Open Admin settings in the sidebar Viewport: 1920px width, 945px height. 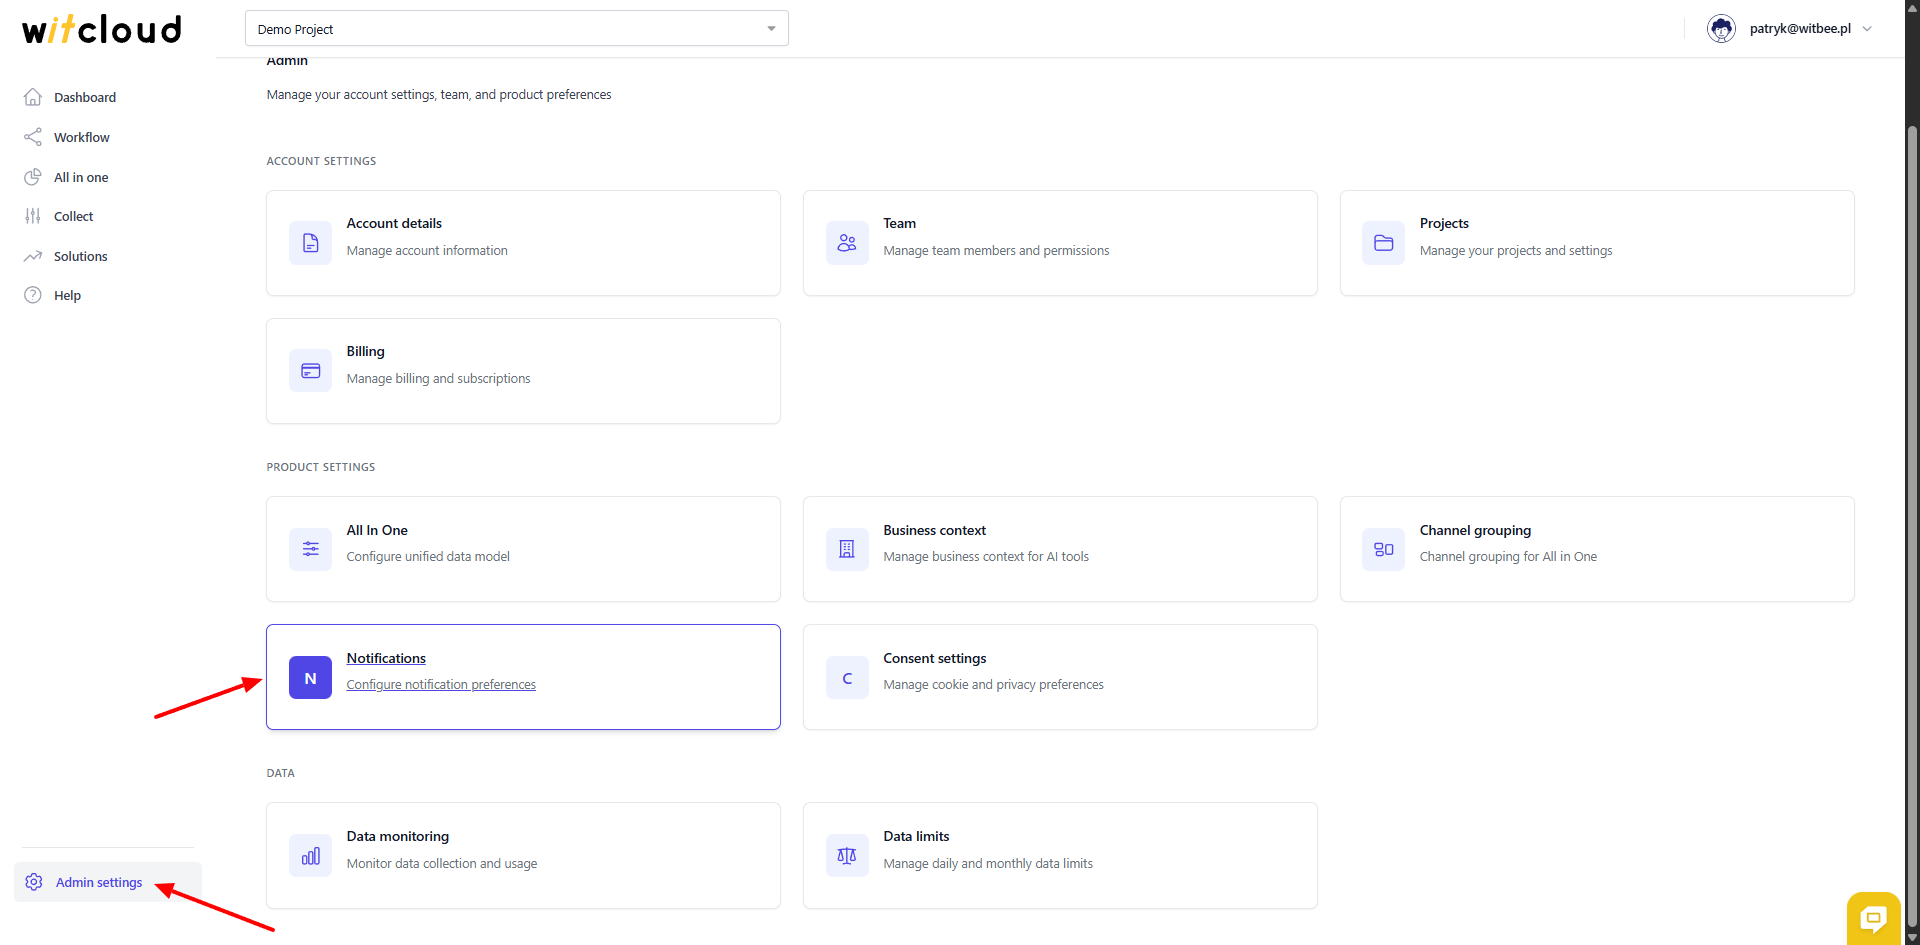point(99,882)
